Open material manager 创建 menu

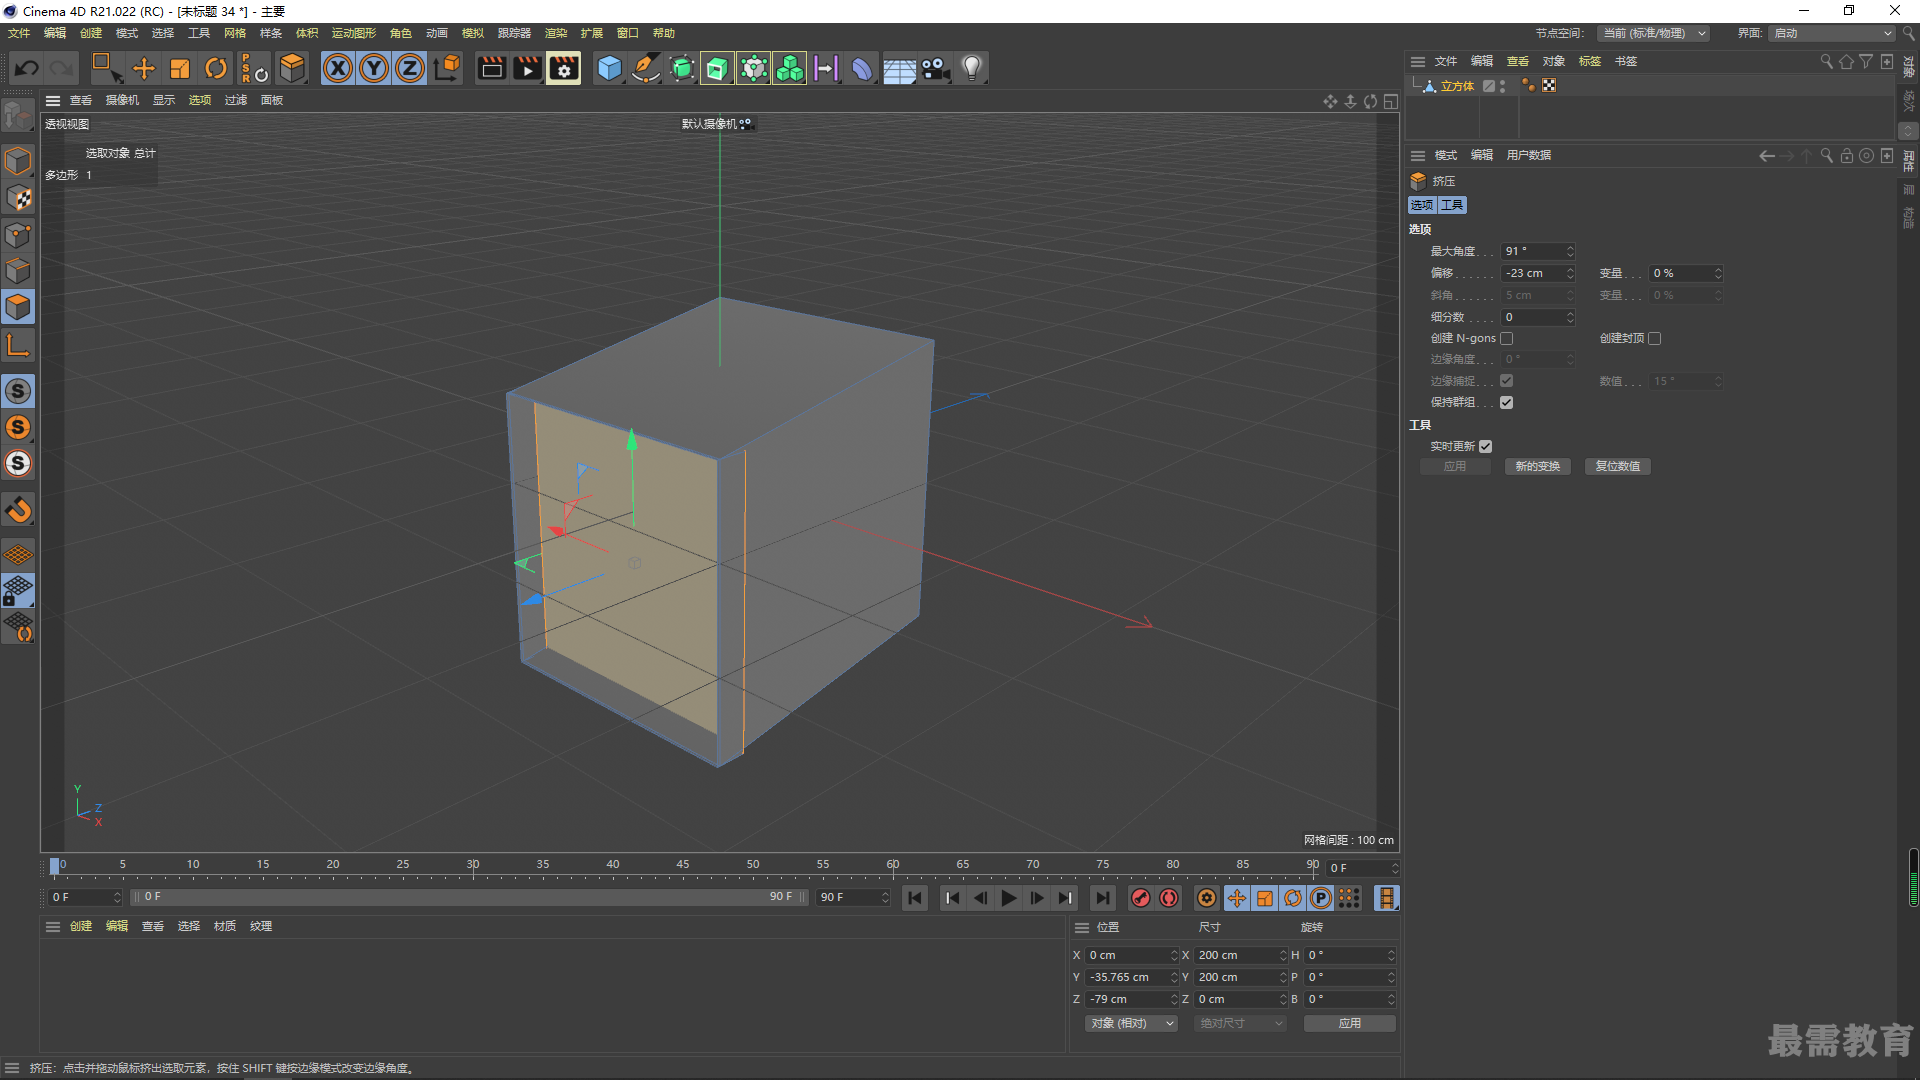81,926
